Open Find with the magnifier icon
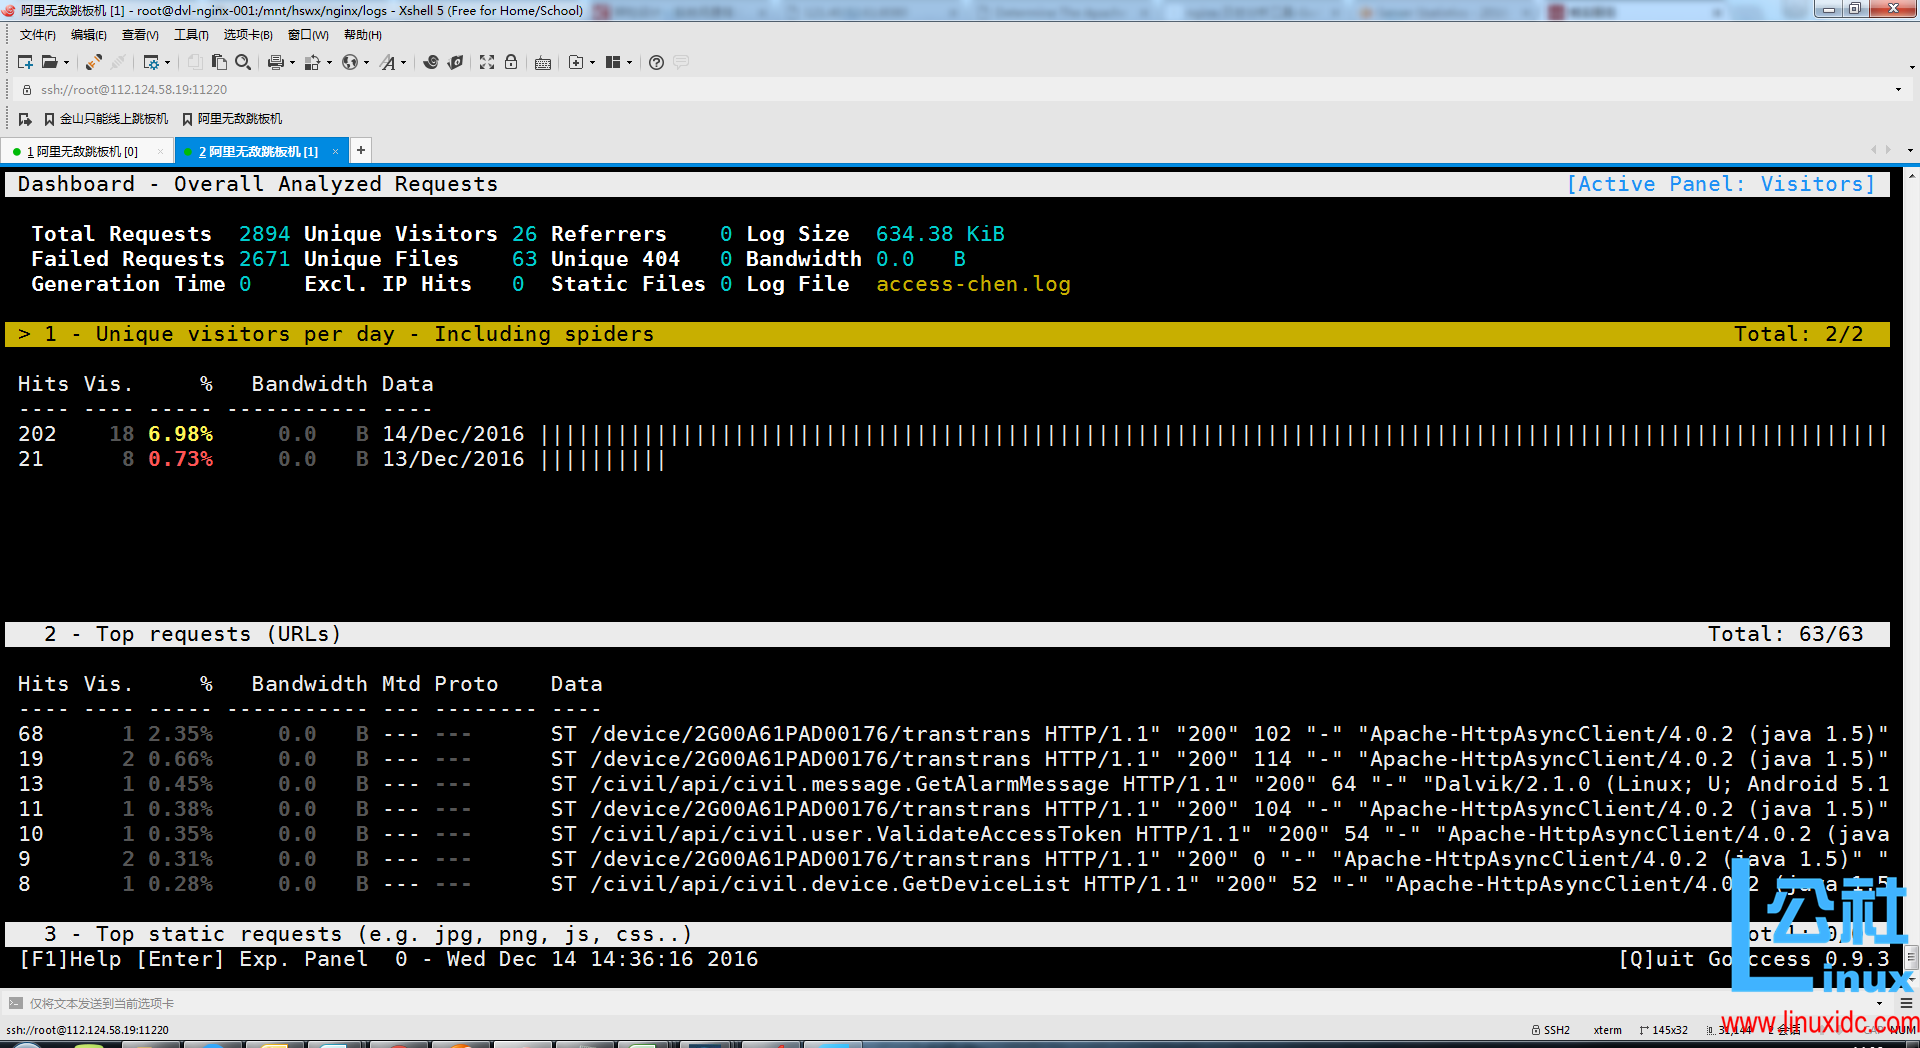This screenshot has width=1920, height=1048. (242, 62)
